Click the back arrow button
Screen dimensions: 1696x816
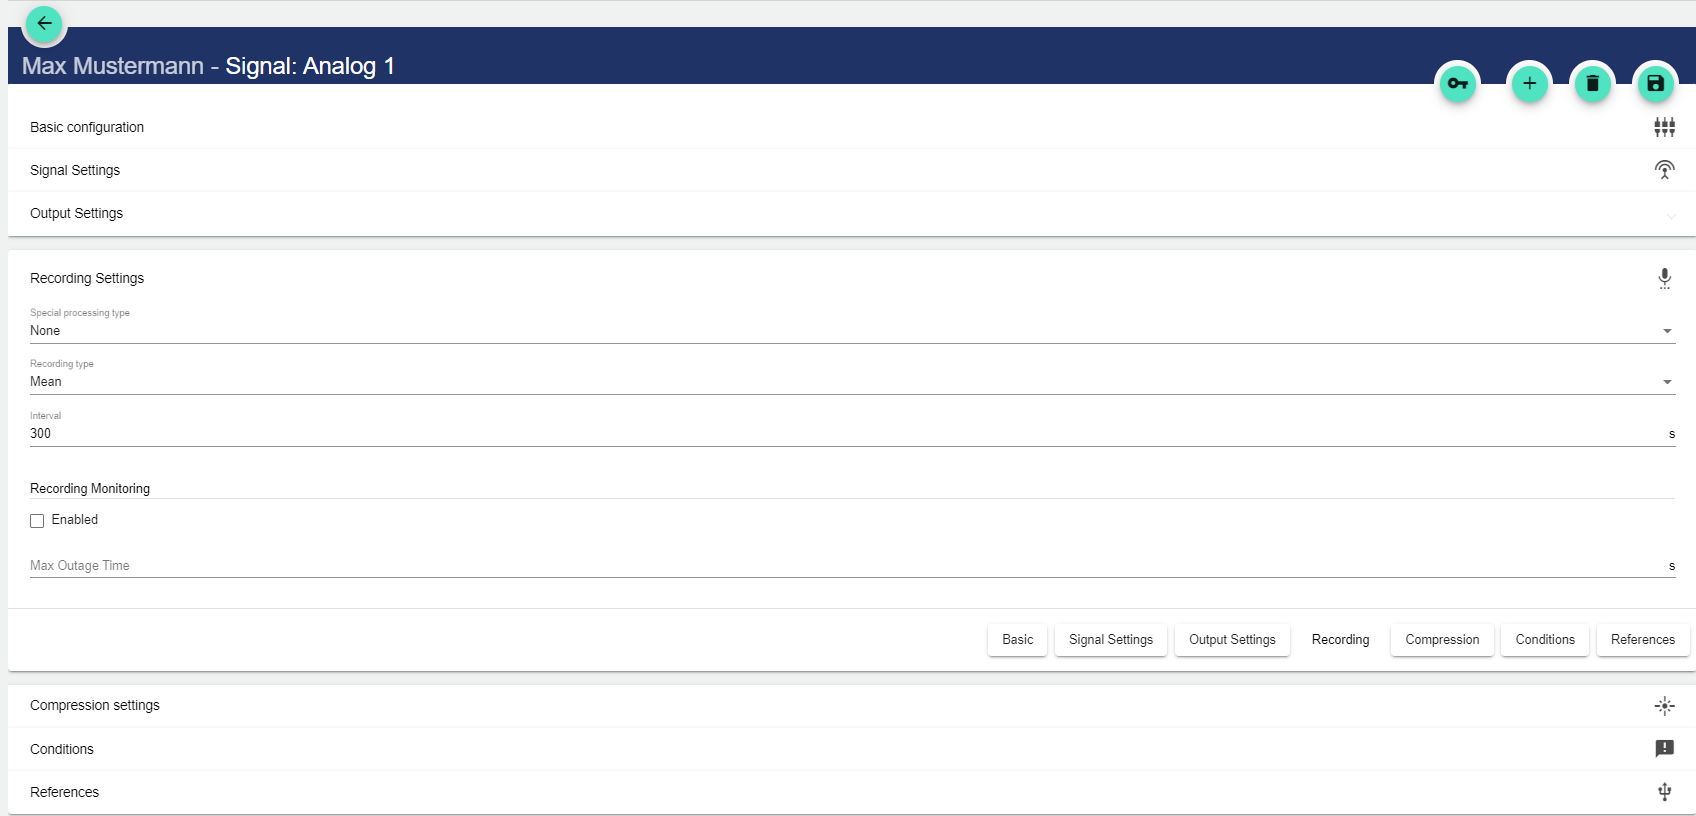(x=44, y=24)
